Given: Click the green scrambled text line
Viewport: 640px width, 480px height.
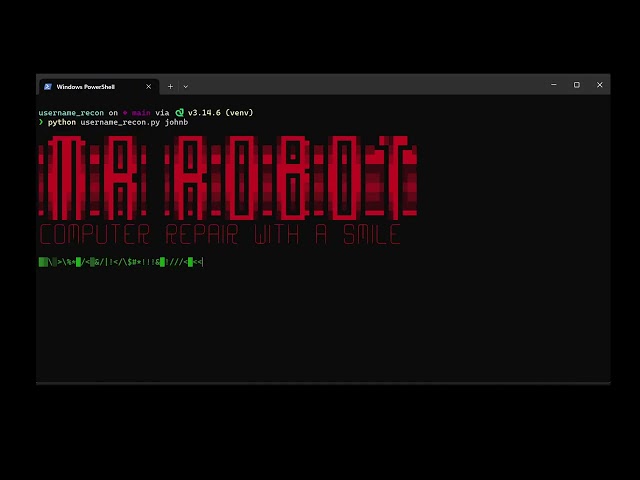Looking at the screenshot, I should coord(121,262).
